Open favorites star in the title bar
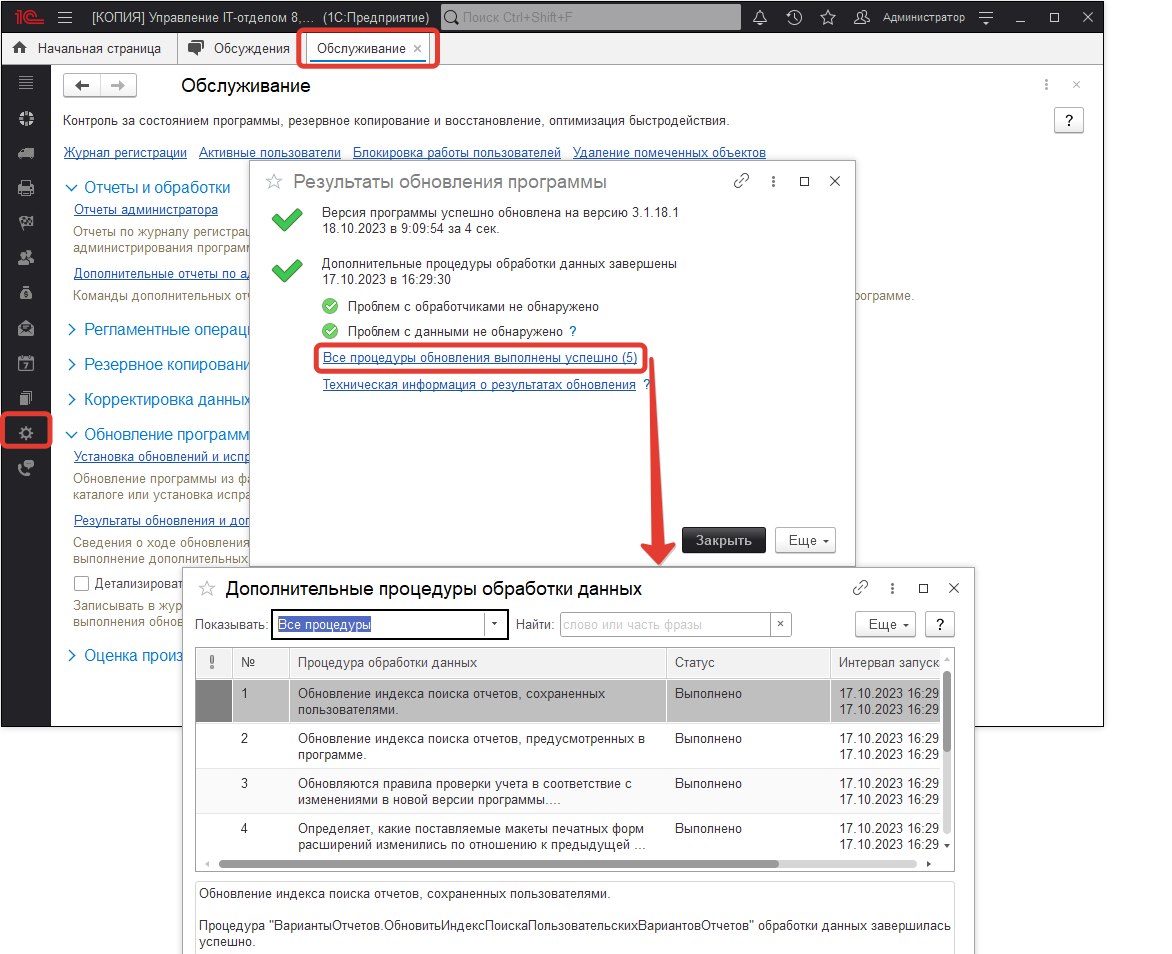Image resolution: width=1172 pixels, height=954 pixels. [827, 18]
